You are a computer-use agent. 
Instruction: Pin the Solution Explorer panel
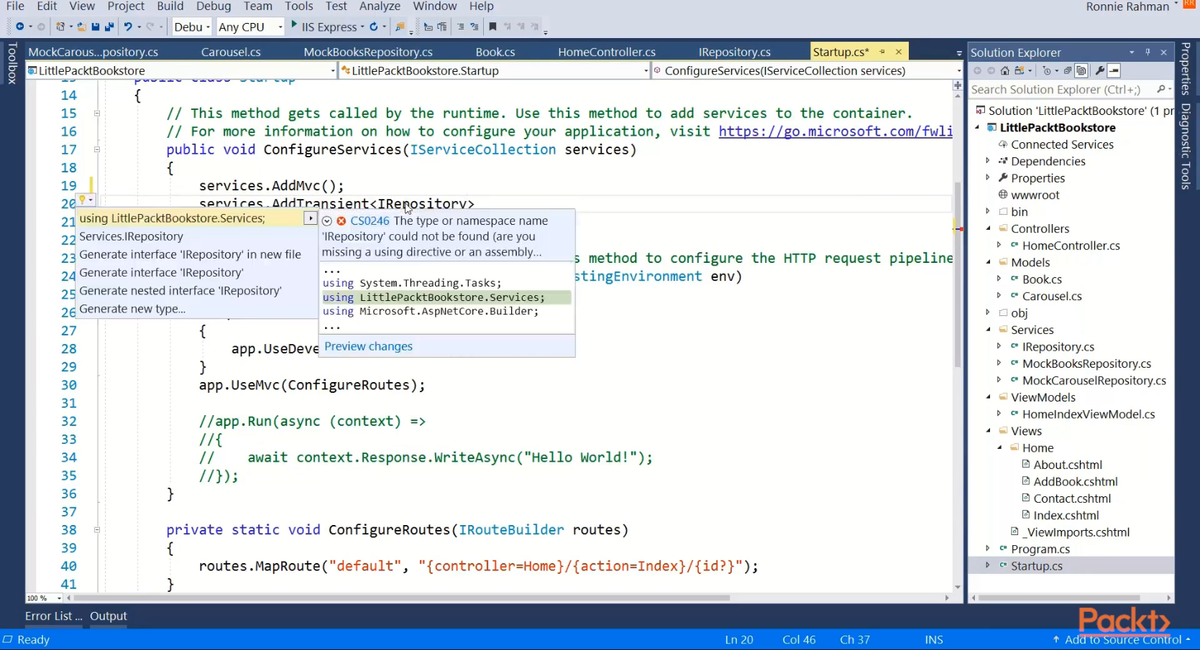pos(1147,52)
